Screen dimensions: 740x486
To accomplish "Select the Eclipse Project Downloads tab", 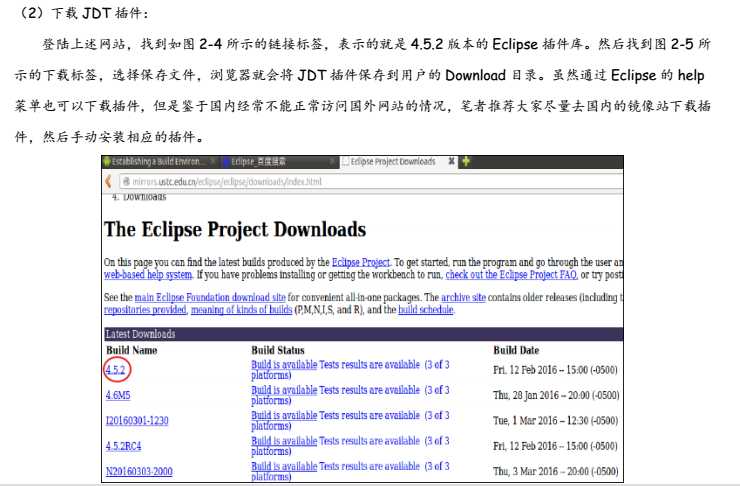I will coord(398,162).
